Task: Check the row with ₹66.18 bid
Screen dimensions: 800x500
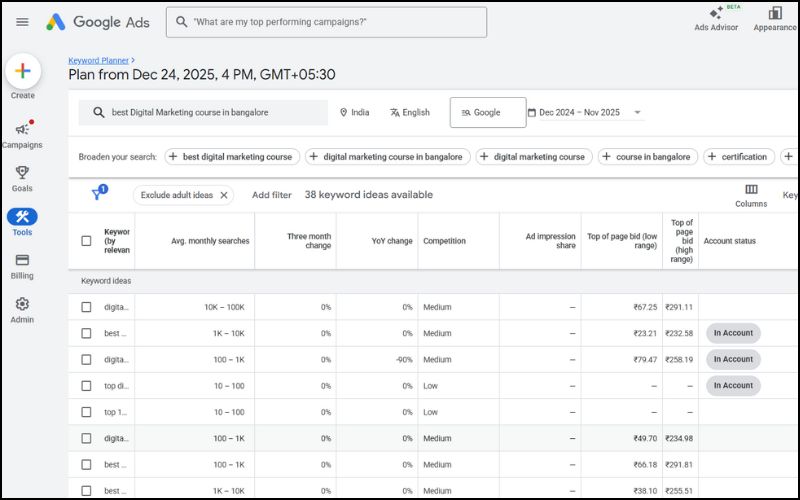Action: tap(86, 465)
